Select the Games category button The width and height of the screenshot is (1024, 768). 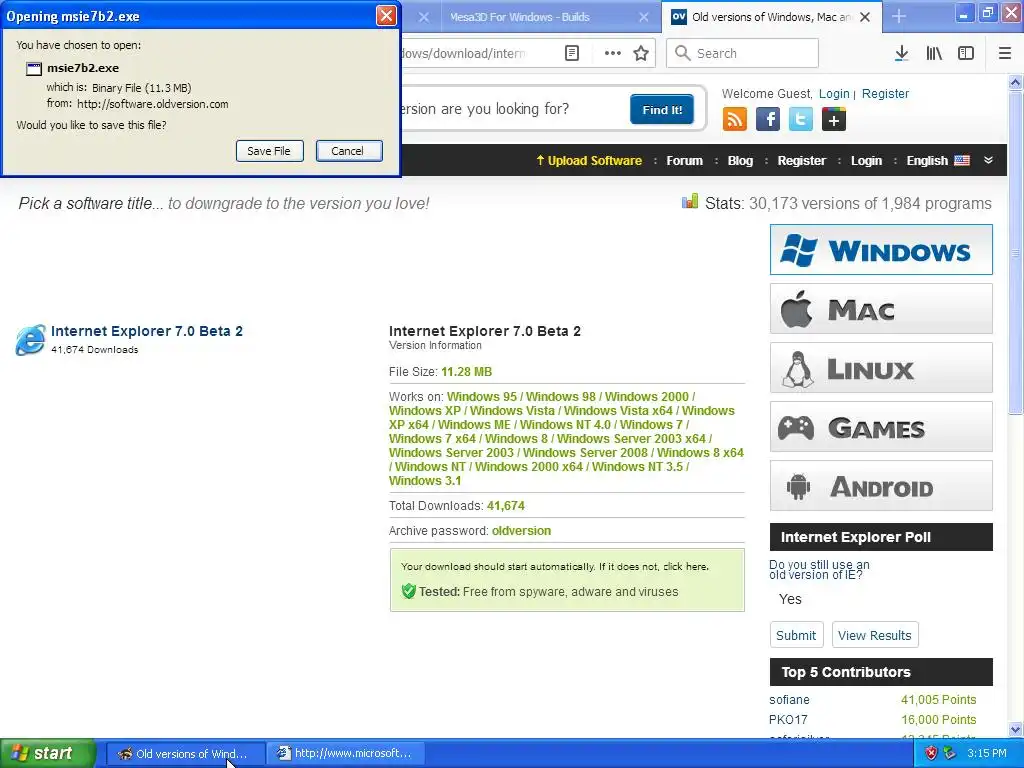click(x=881, y=427)
